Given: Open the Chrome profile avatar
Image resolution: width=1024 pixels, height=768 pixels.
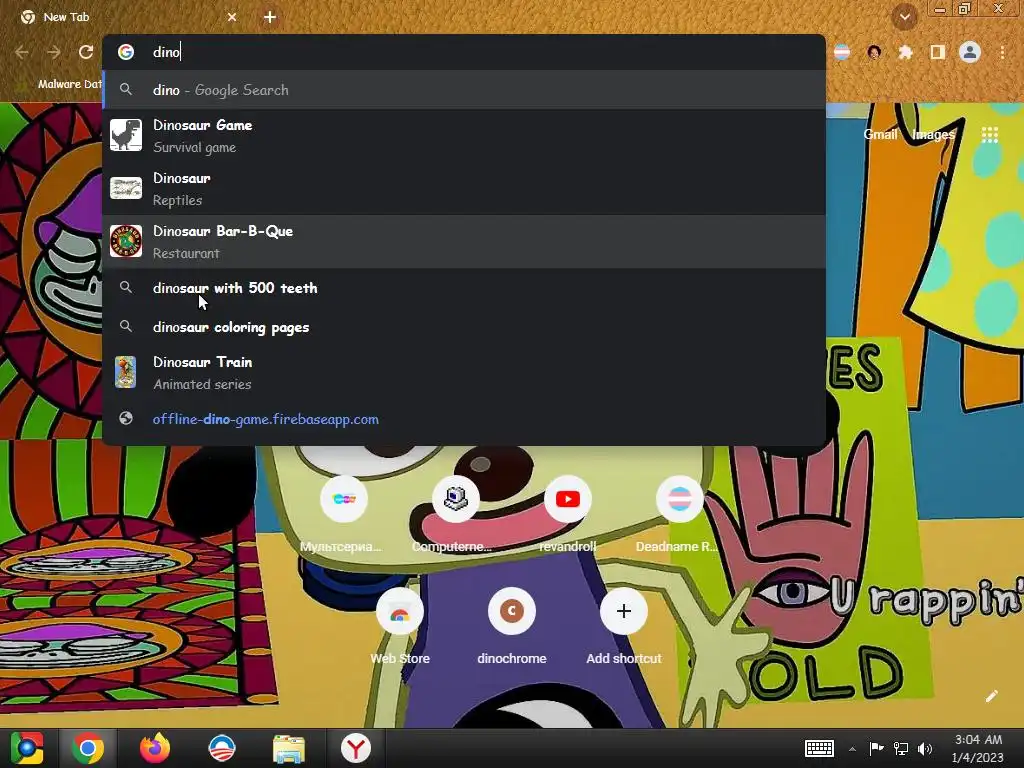Looking at the screenshot, I should [970, 52].
